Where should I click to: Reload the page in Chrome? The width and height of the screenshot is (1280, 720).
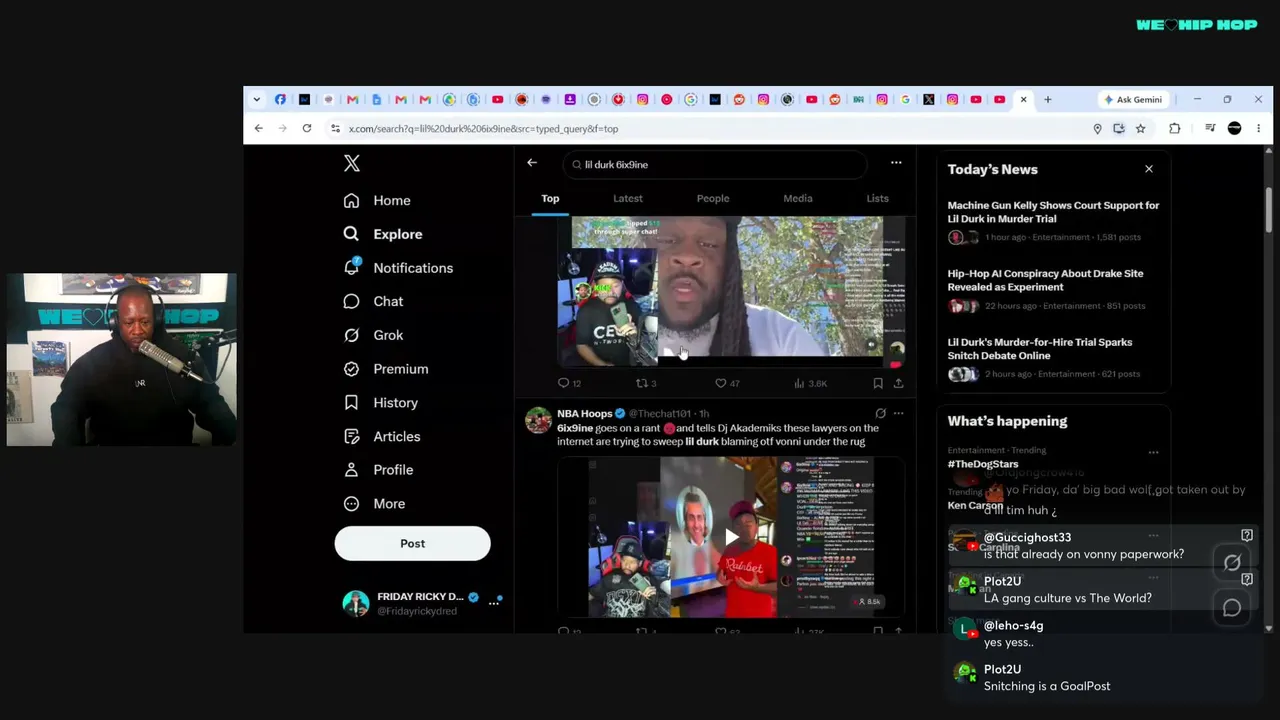pos(307,128)
